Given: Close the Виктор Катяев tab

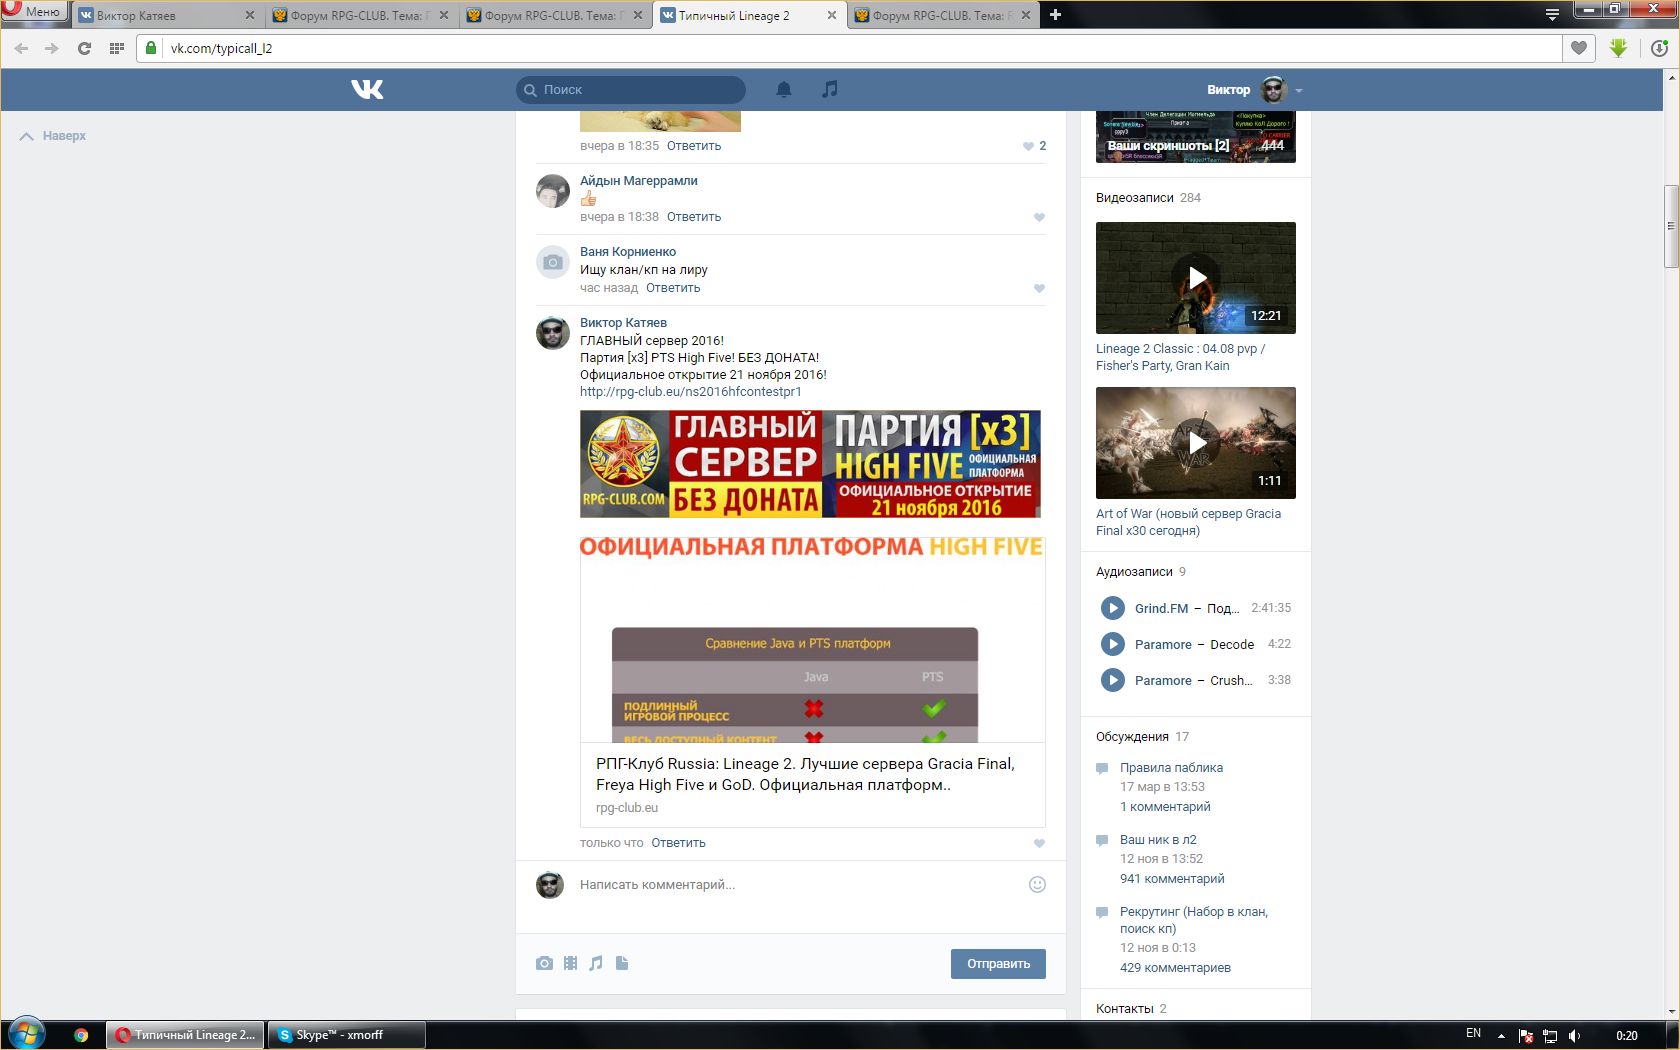Looking at the screenshot, I should [x=250, y=15].
